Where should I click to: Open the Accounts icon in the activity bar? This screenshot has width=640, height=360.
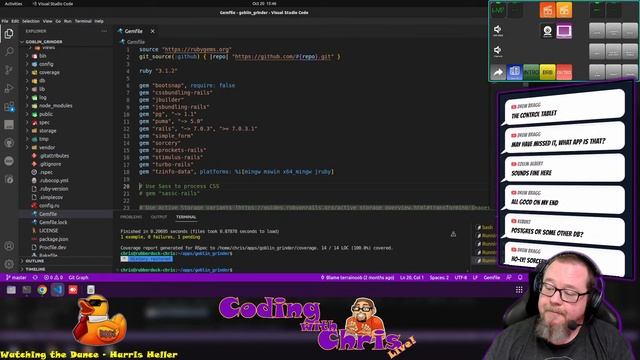click(x=9, y=246)
